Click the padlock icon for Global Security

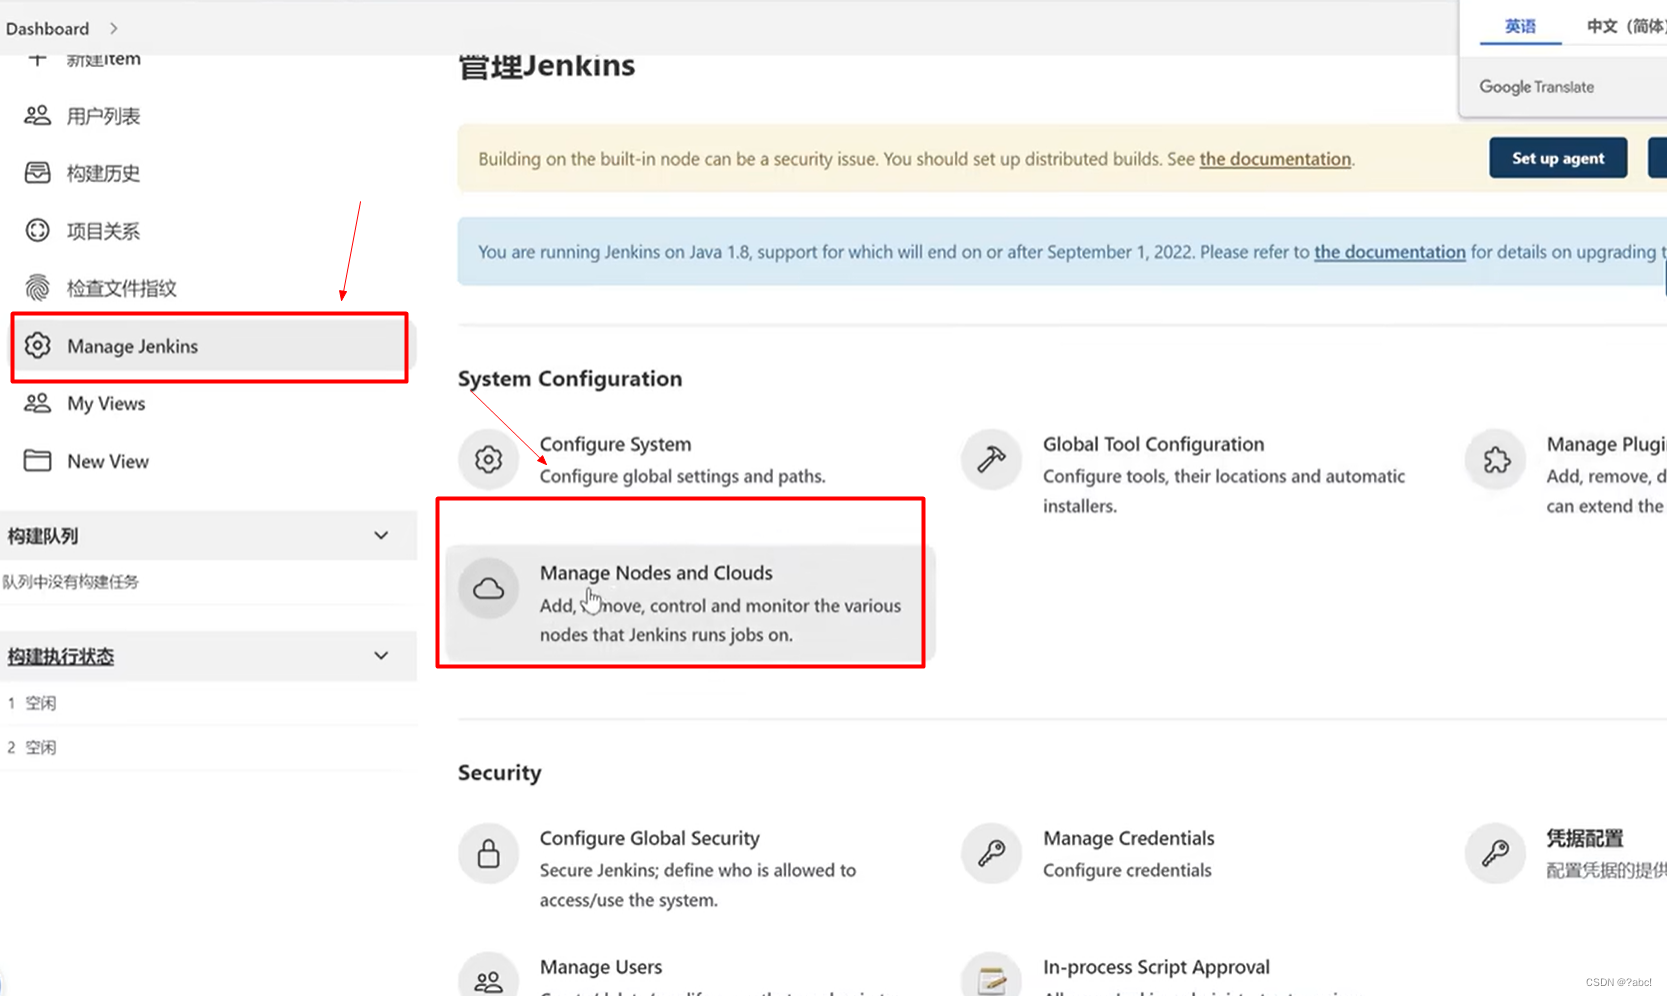point(488,853)
